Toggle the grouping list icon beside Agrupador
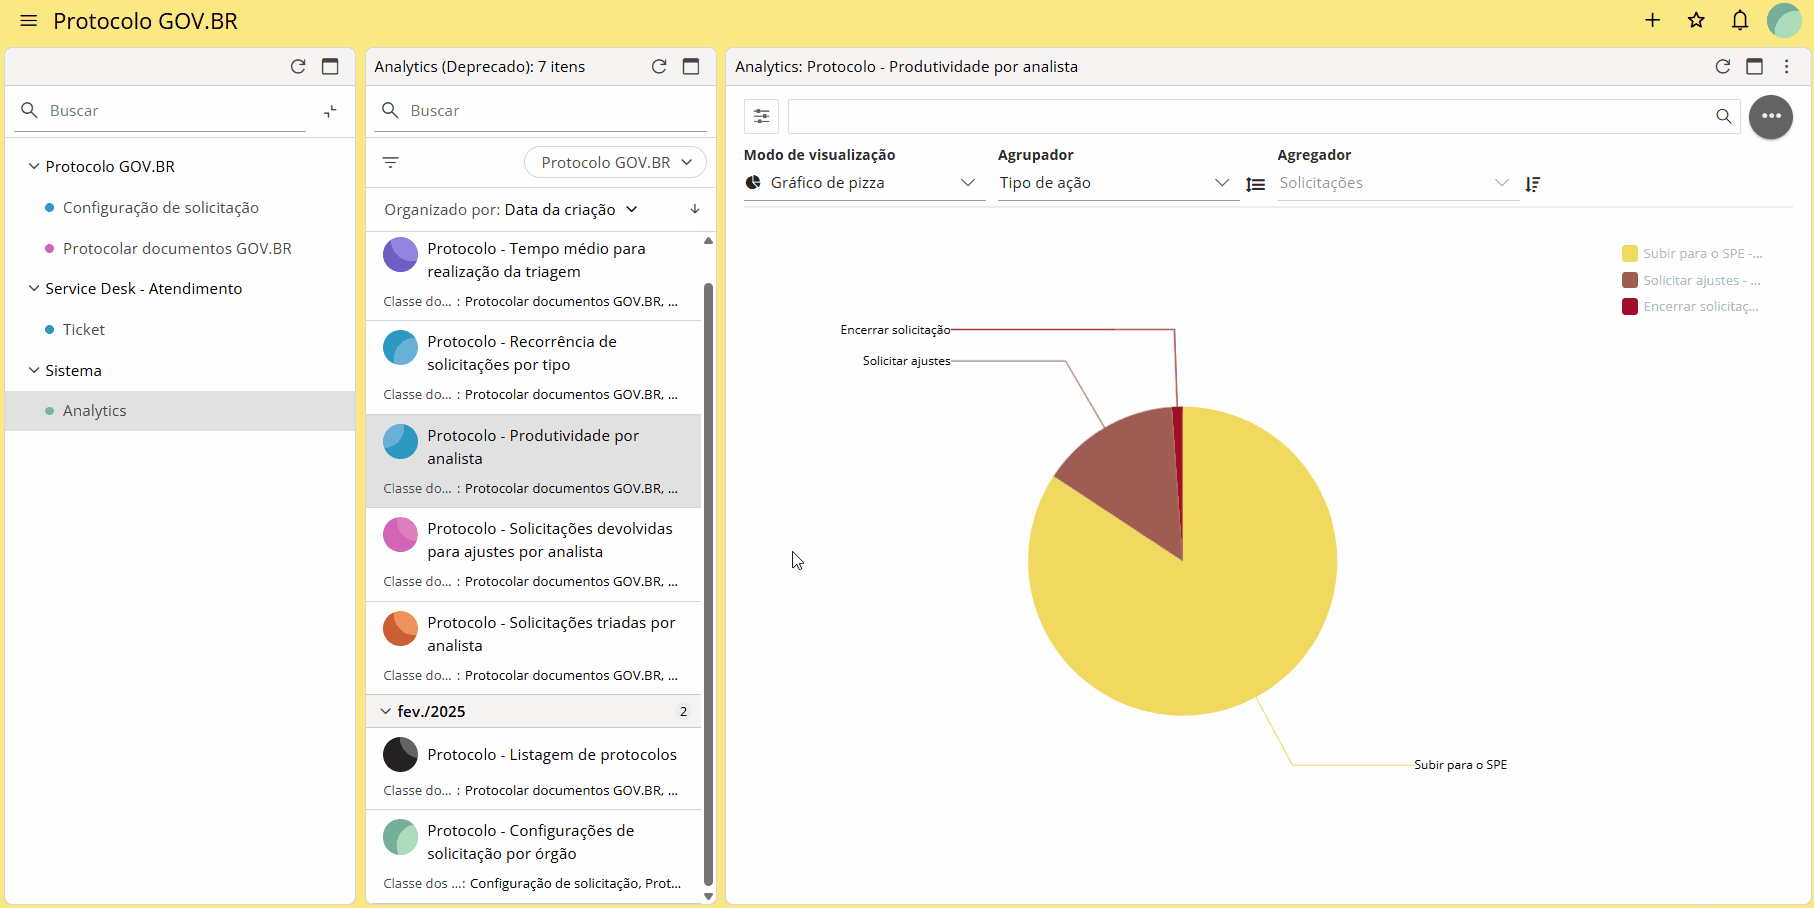1814x908 pixels. point(1255,184)
